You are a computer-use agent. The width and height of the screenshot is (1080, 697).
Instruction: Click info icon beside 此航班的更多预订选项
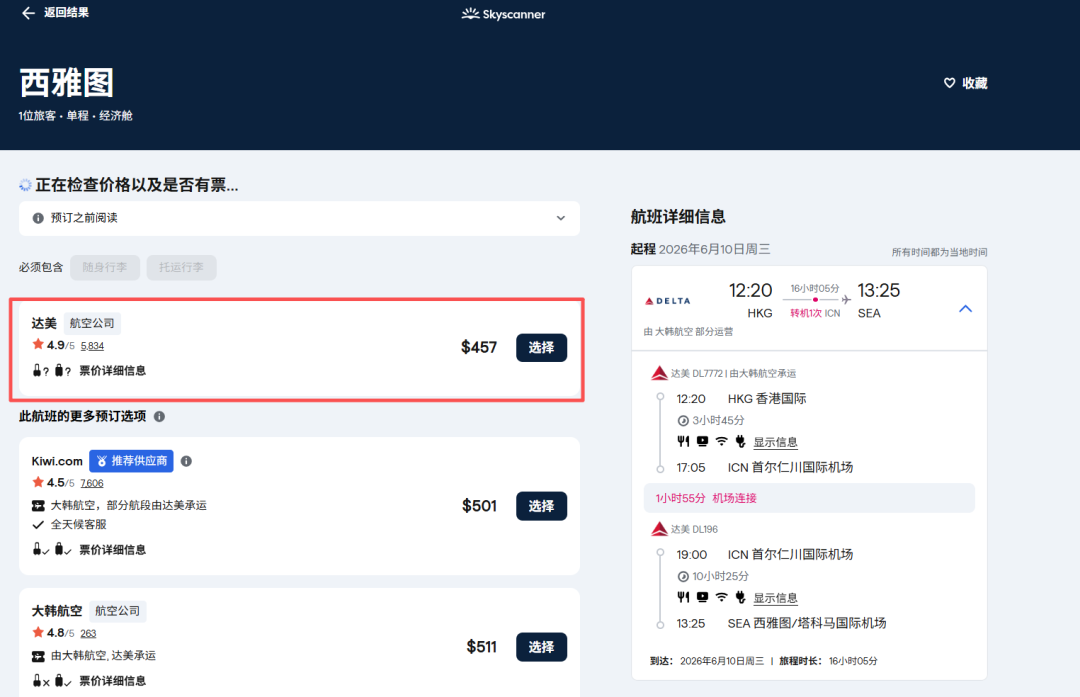(159, 416)
